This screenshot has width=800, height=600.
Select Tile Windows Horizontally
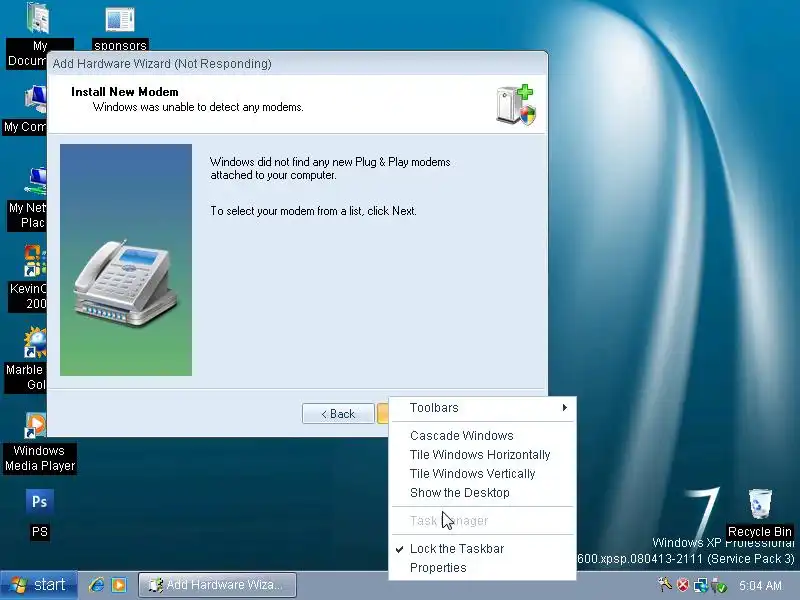(x=482, y=454)
